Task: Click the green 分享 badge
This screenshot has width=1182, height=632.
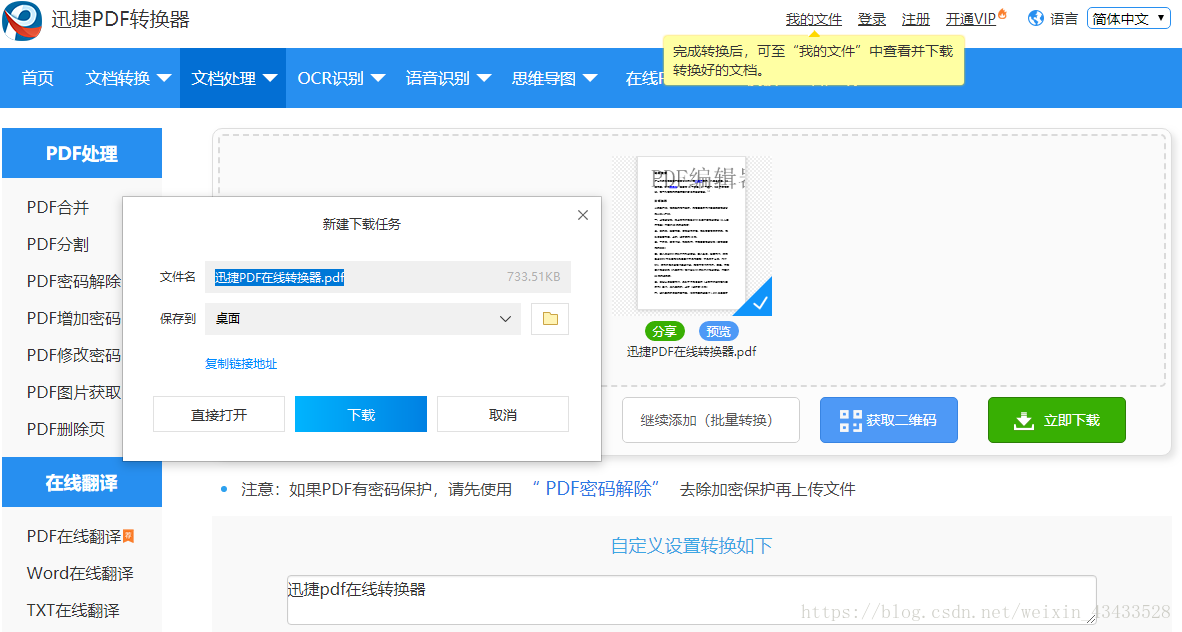Action: coord(664,331)
